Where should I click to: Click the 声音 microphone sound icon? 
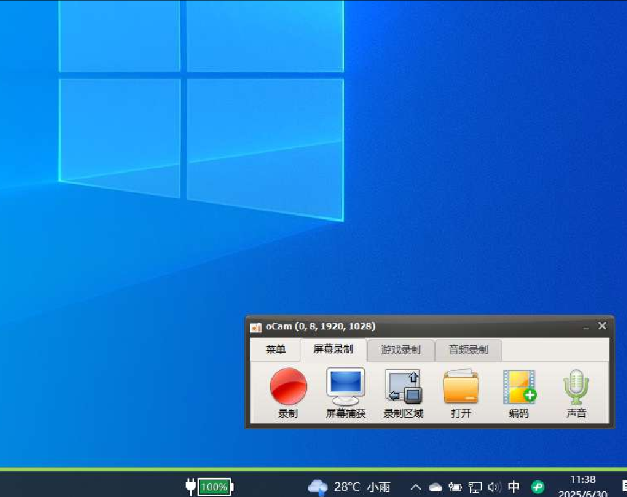click(x=576, y=386)
